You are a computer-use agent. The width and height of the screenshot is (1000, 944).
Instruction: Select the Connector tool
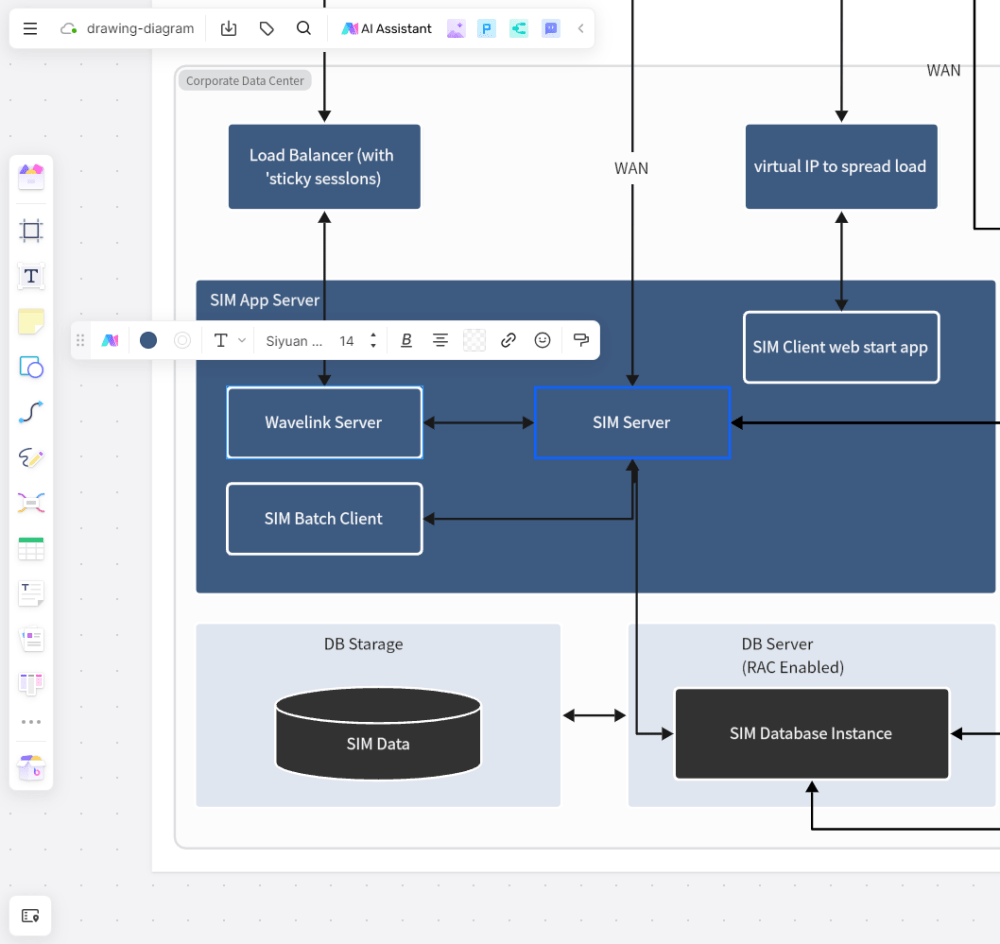pyautogui.click(x=31, y=411)
